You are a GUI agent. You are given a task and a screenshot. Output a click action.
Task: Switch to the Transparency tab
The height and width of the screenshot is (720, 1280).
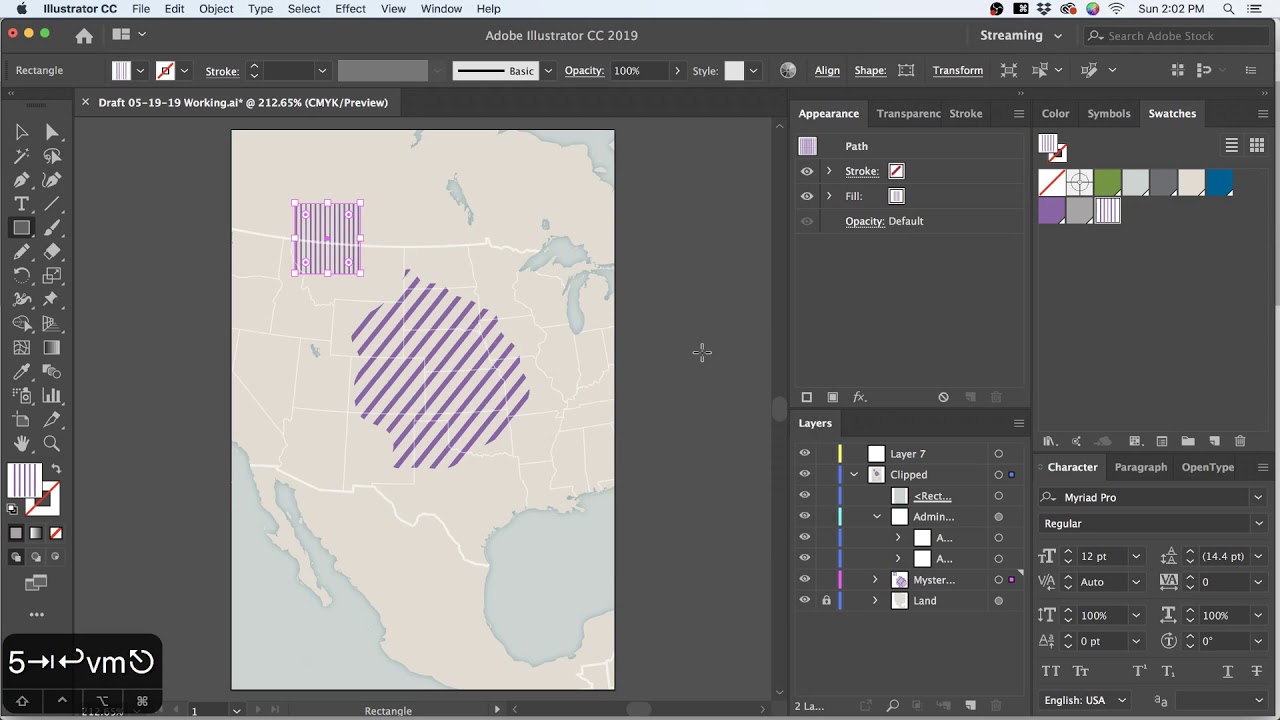pos(908,113)
